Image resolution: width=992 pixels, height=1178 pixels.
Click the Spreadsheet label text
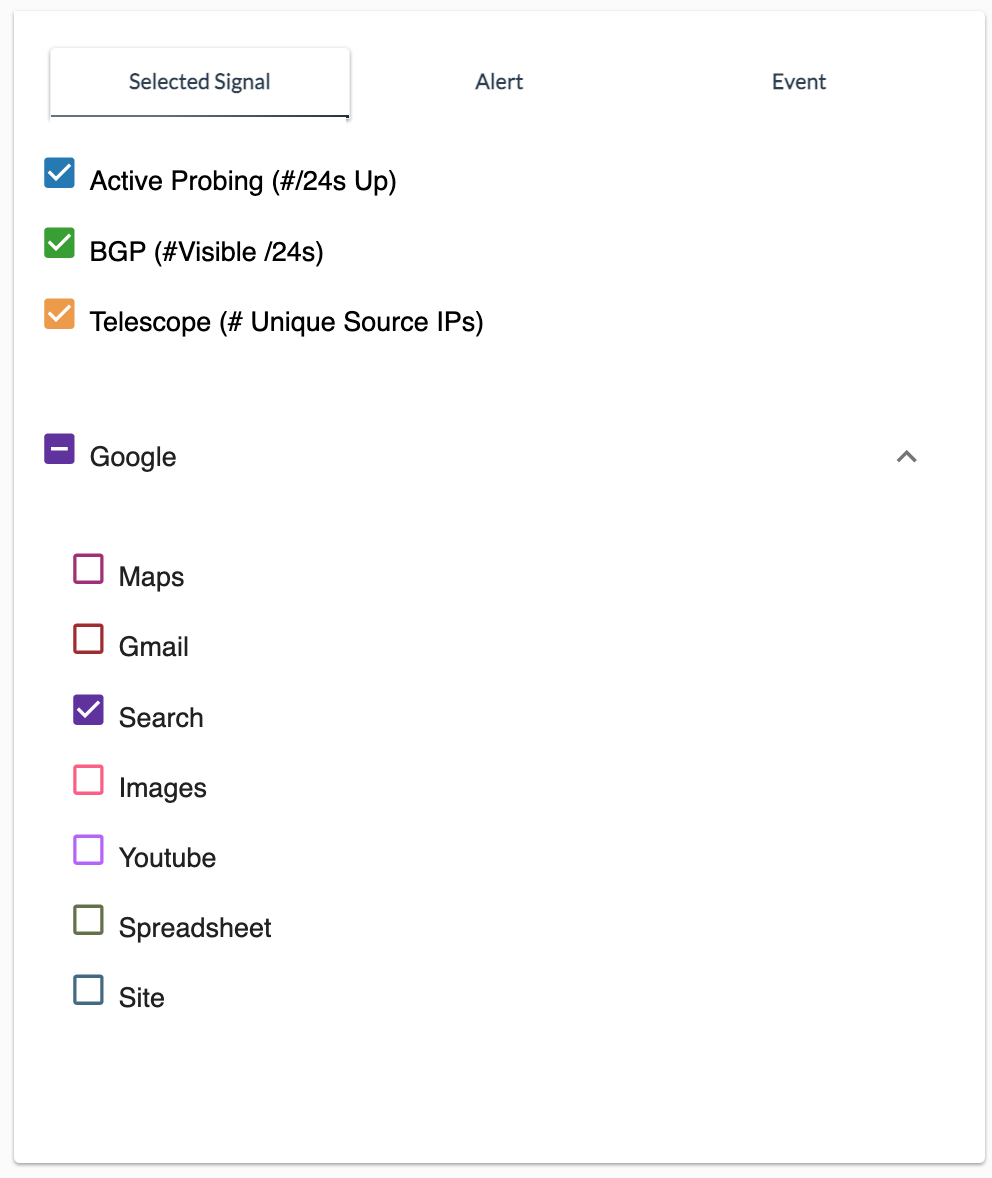(195, 928)
